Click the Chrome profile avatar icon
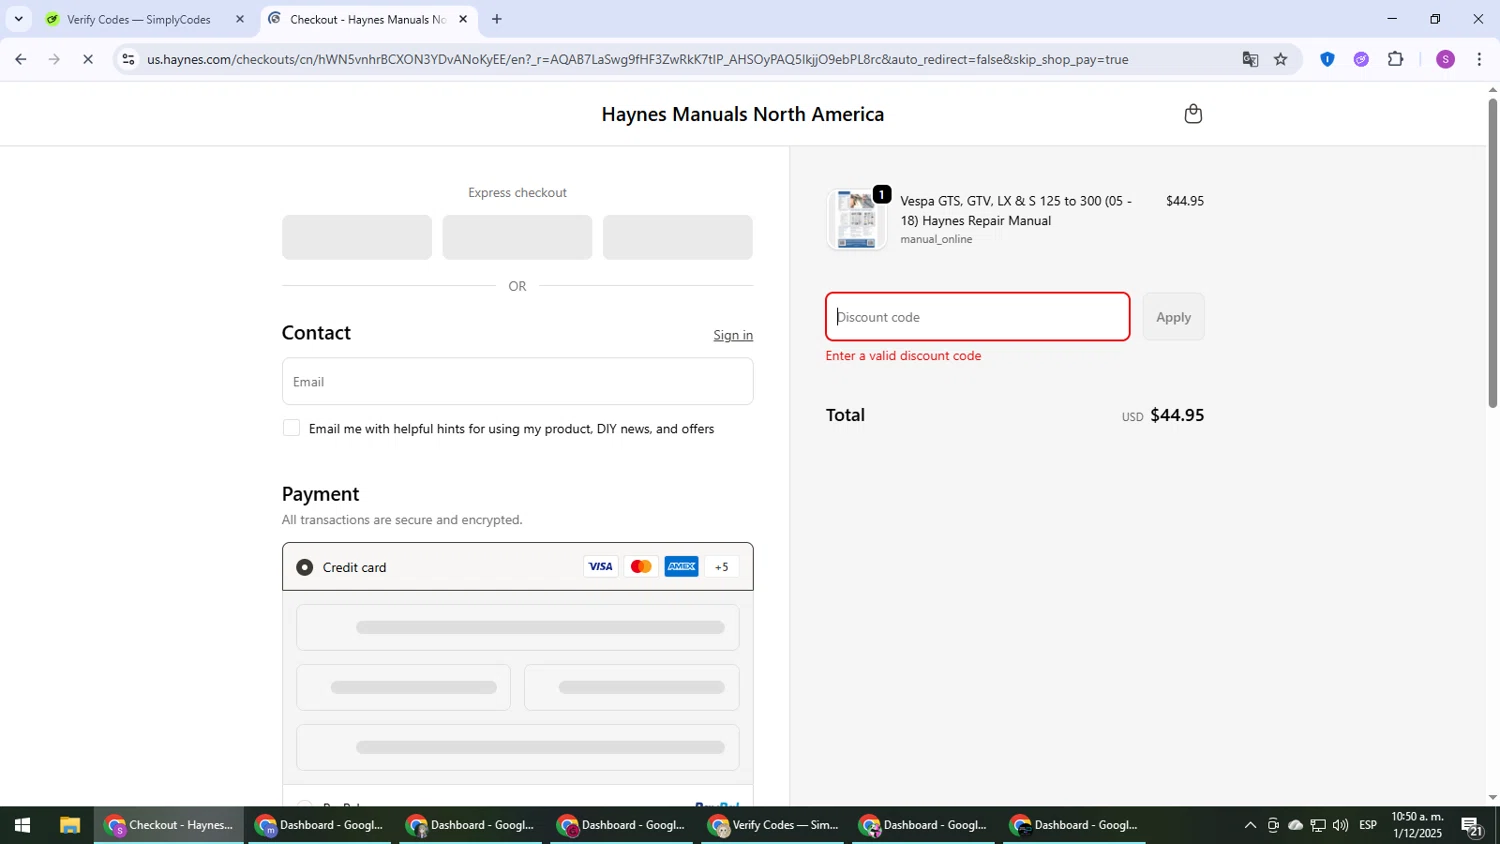This screenshot has width=1500, height=844. coord(1445,60)
